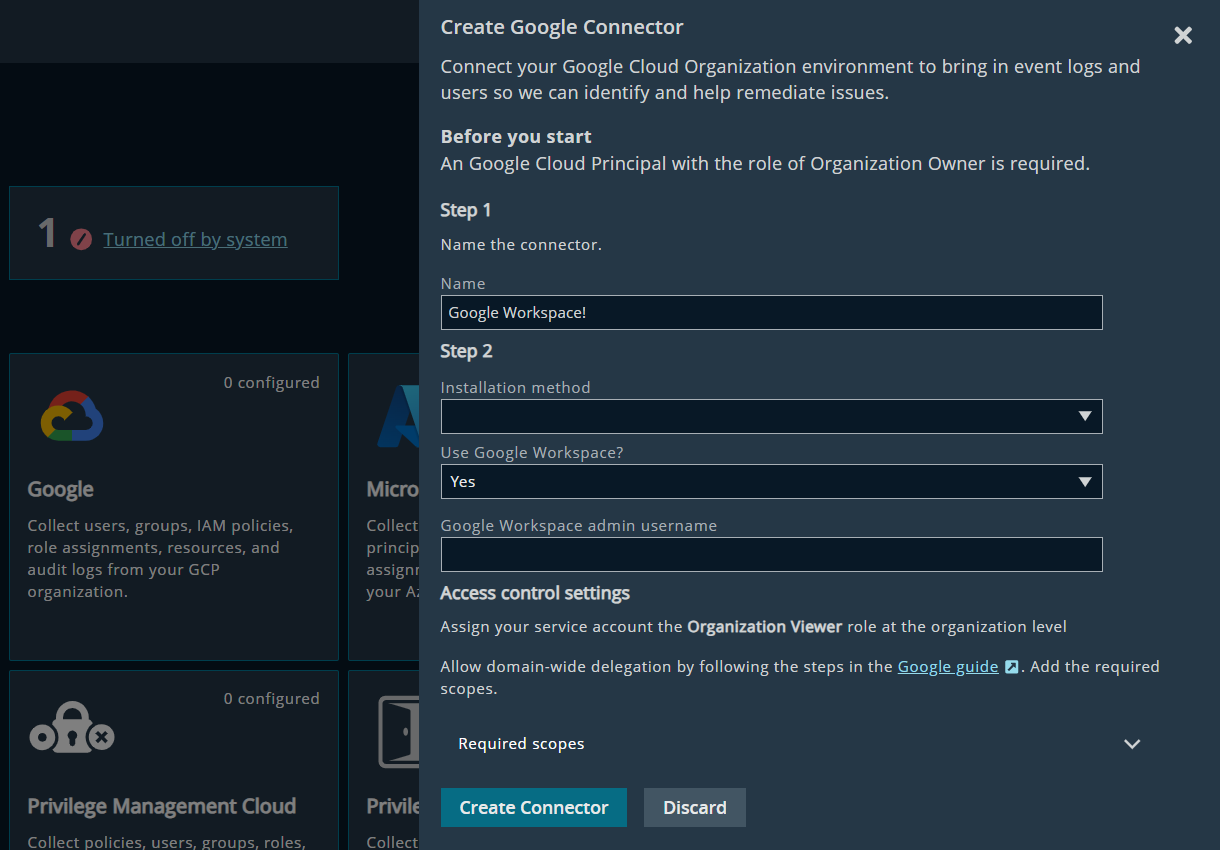
Task: Click '0 configured' on the Google card
Action: click(272, 383)
